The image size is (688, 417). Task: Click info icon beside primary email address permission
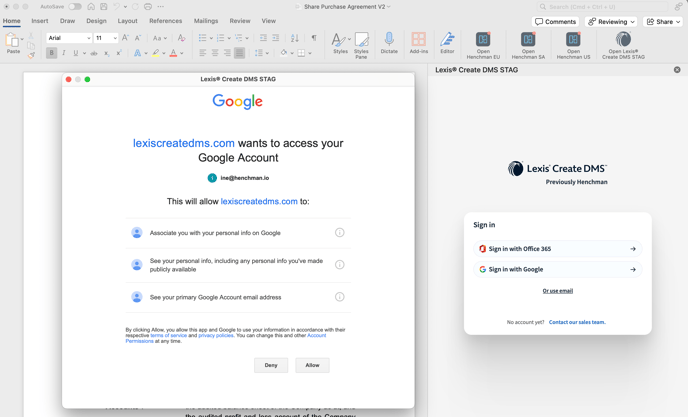[340, 297]
